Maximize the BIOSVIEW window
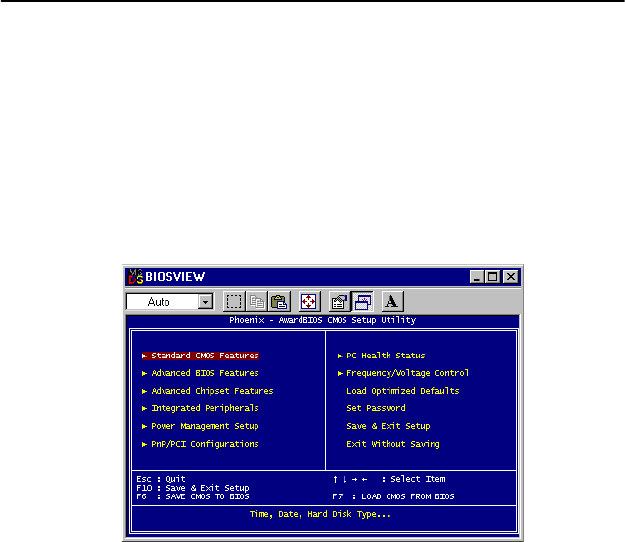 [492, 277]
